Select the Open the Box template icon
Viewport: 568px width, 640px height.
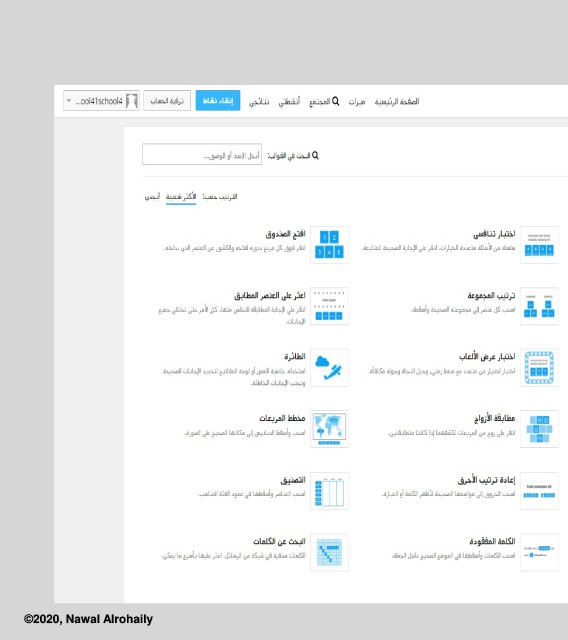329,245
